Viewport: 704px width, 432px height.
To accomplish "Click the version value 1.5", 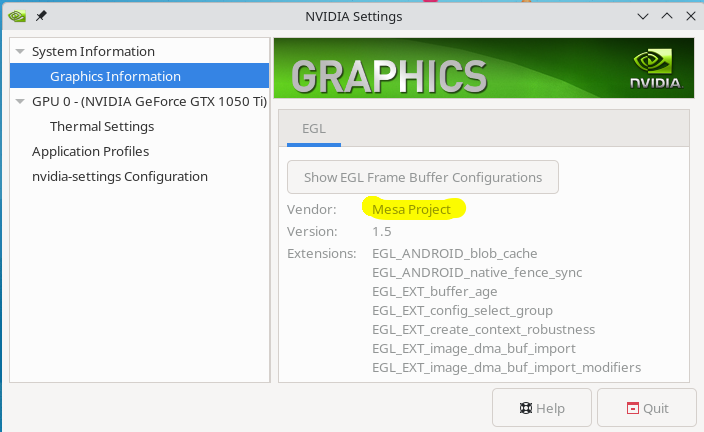I will (x=382, y=232).
